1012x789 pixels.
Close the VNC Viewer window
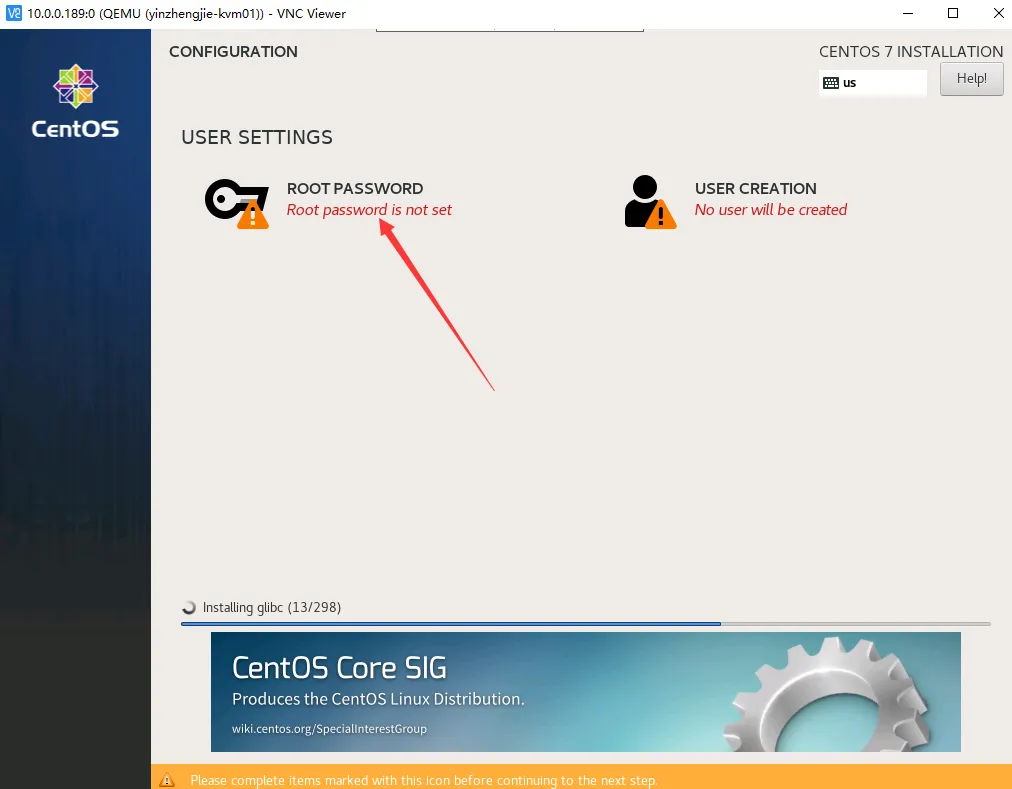[998, 13]
